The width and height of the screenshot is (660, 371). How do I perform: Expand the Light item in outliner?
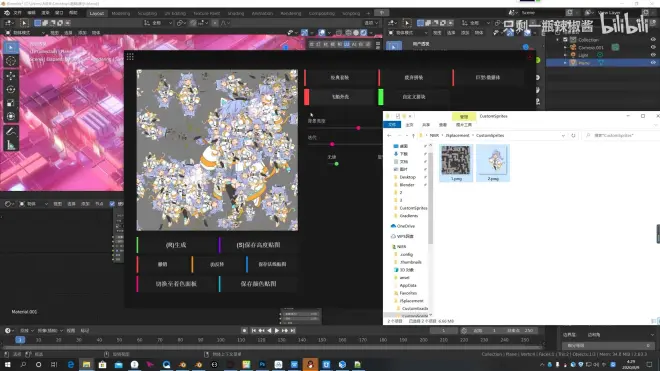[565, 55]
